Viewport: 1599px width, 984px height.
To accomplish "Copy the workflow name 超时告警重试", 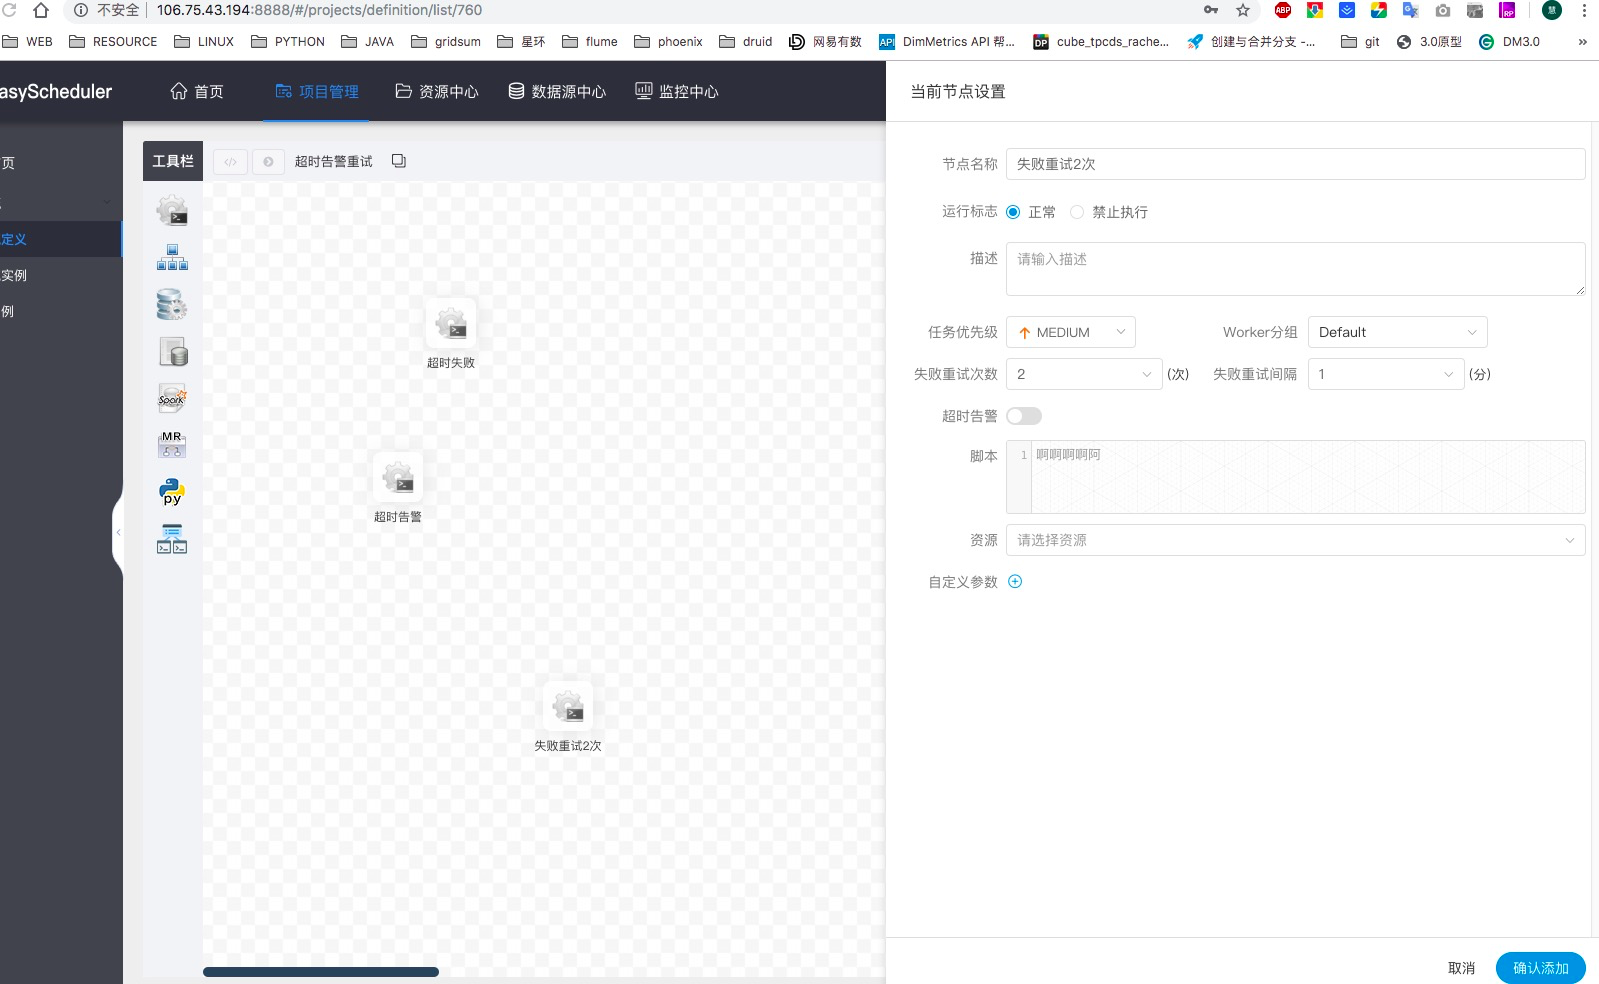I will 399,161.
